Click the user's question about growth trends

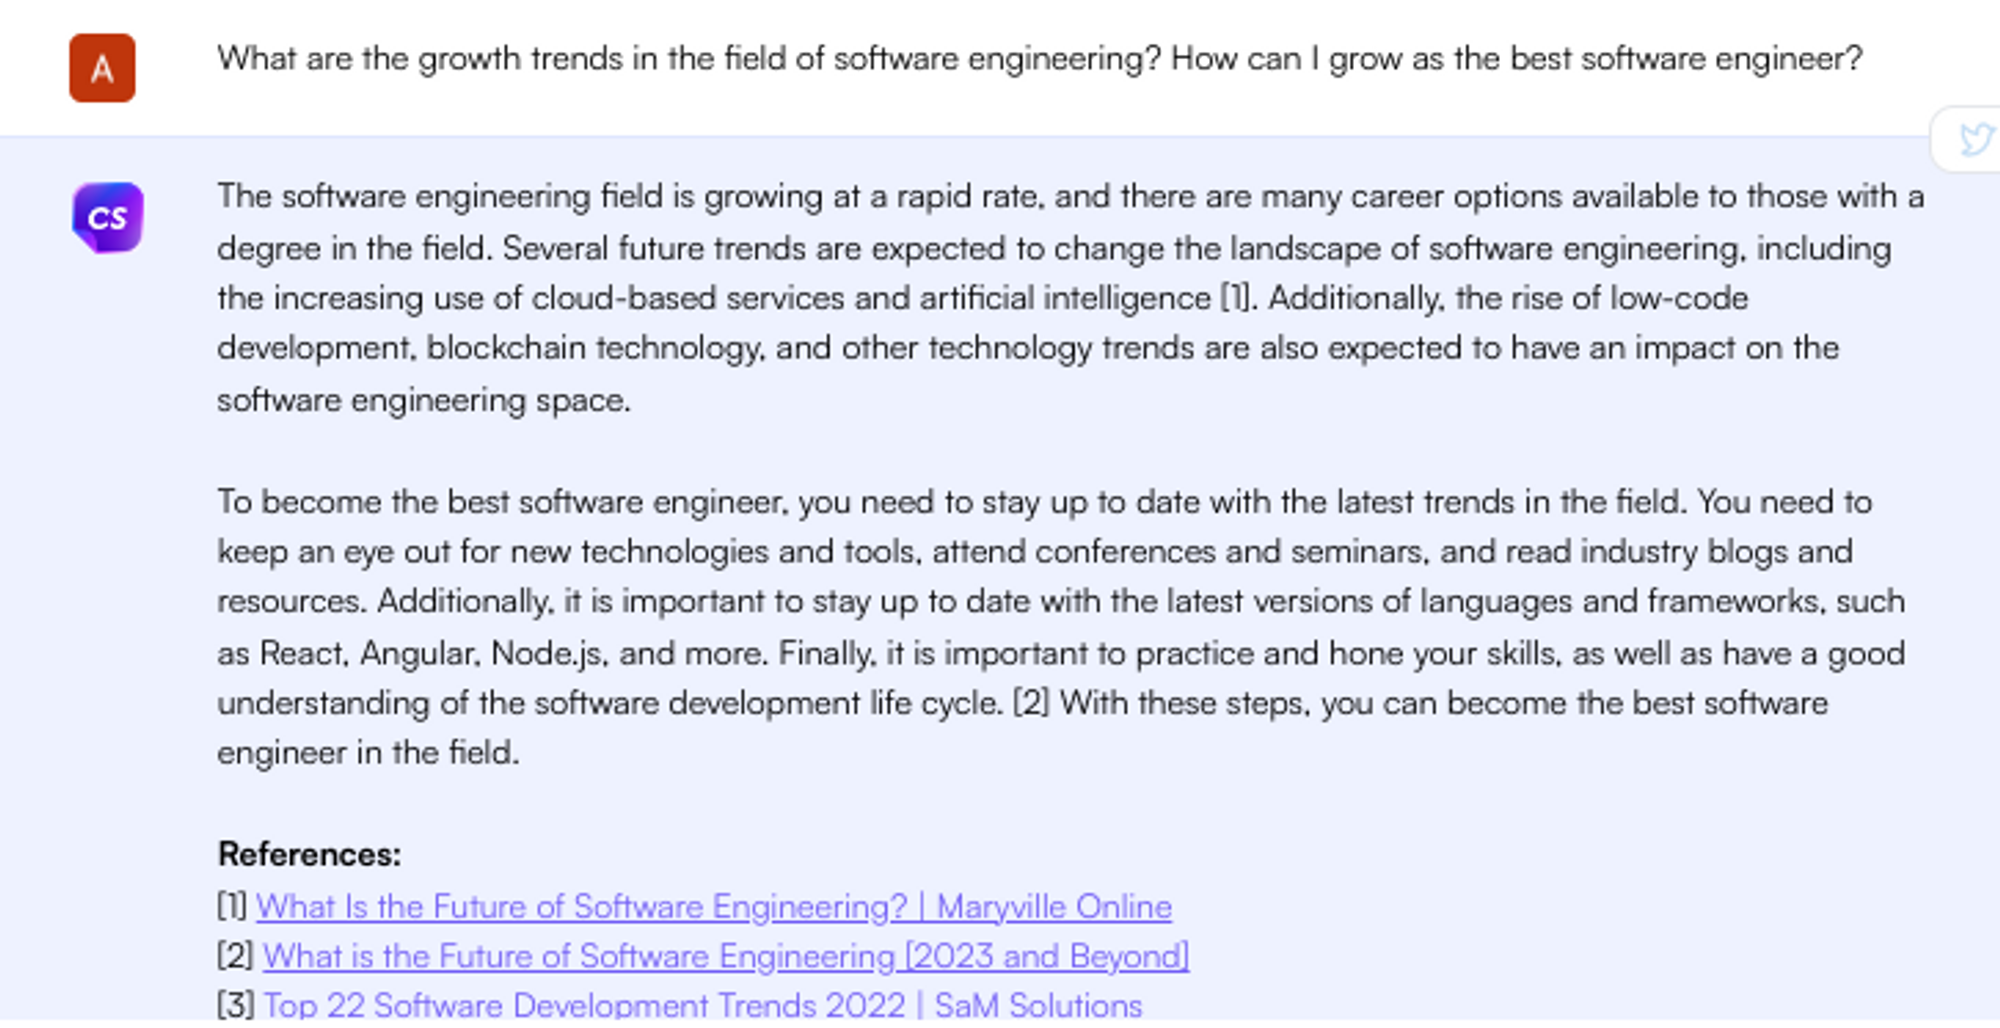[1039, 59]
